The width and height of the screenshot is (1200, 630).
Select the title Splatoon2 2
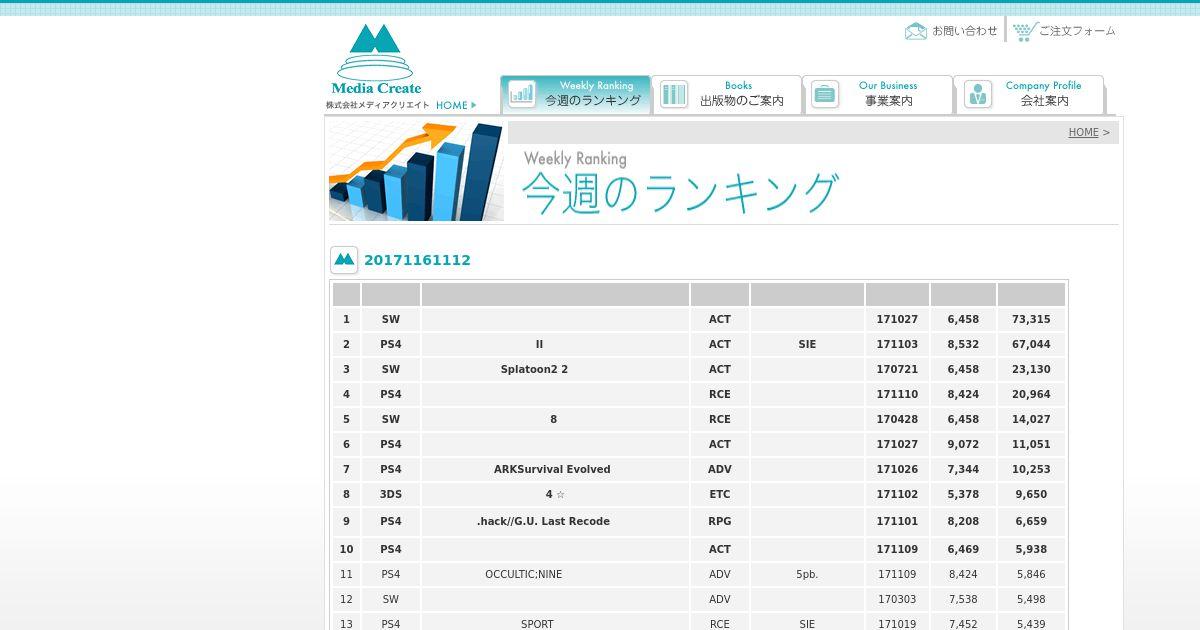[534, 369]
